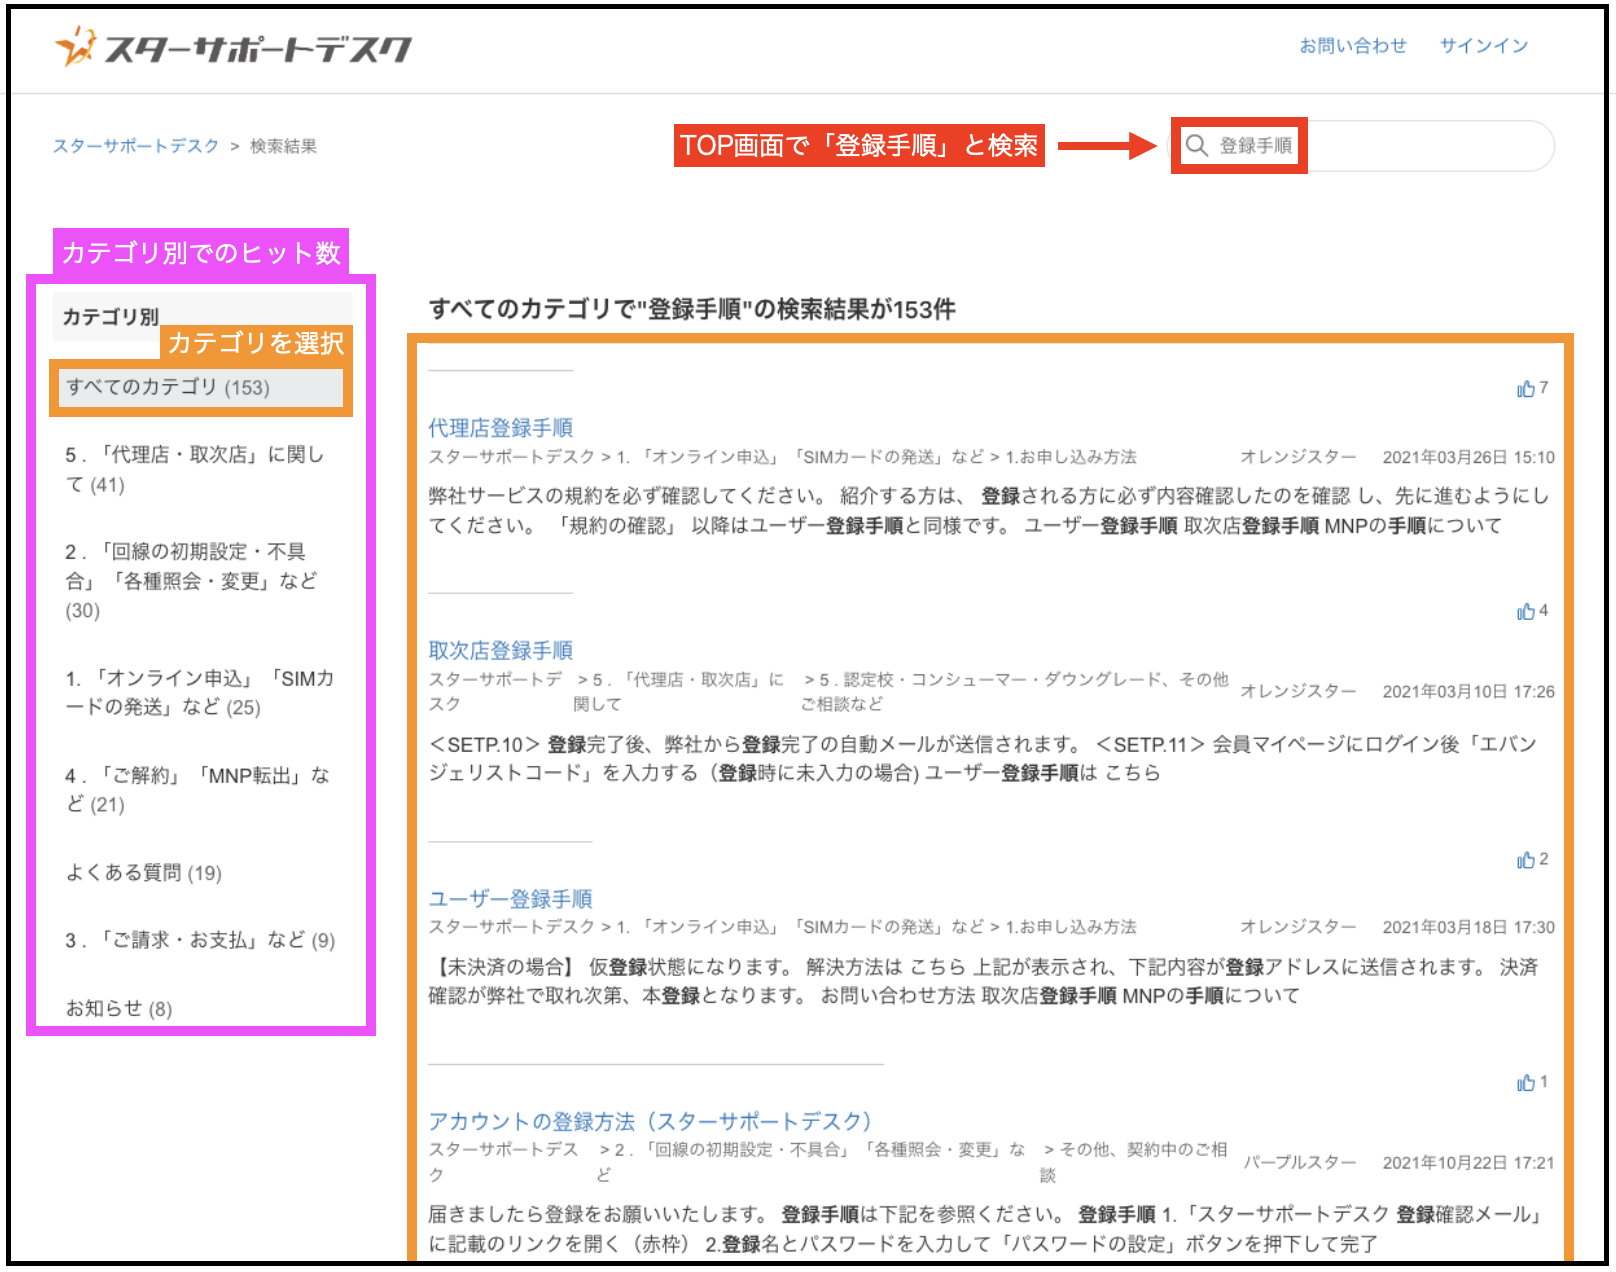Open the お問い合わせ menu item
This screenshot has width=1616, height=1272.
coord(1352,44)
